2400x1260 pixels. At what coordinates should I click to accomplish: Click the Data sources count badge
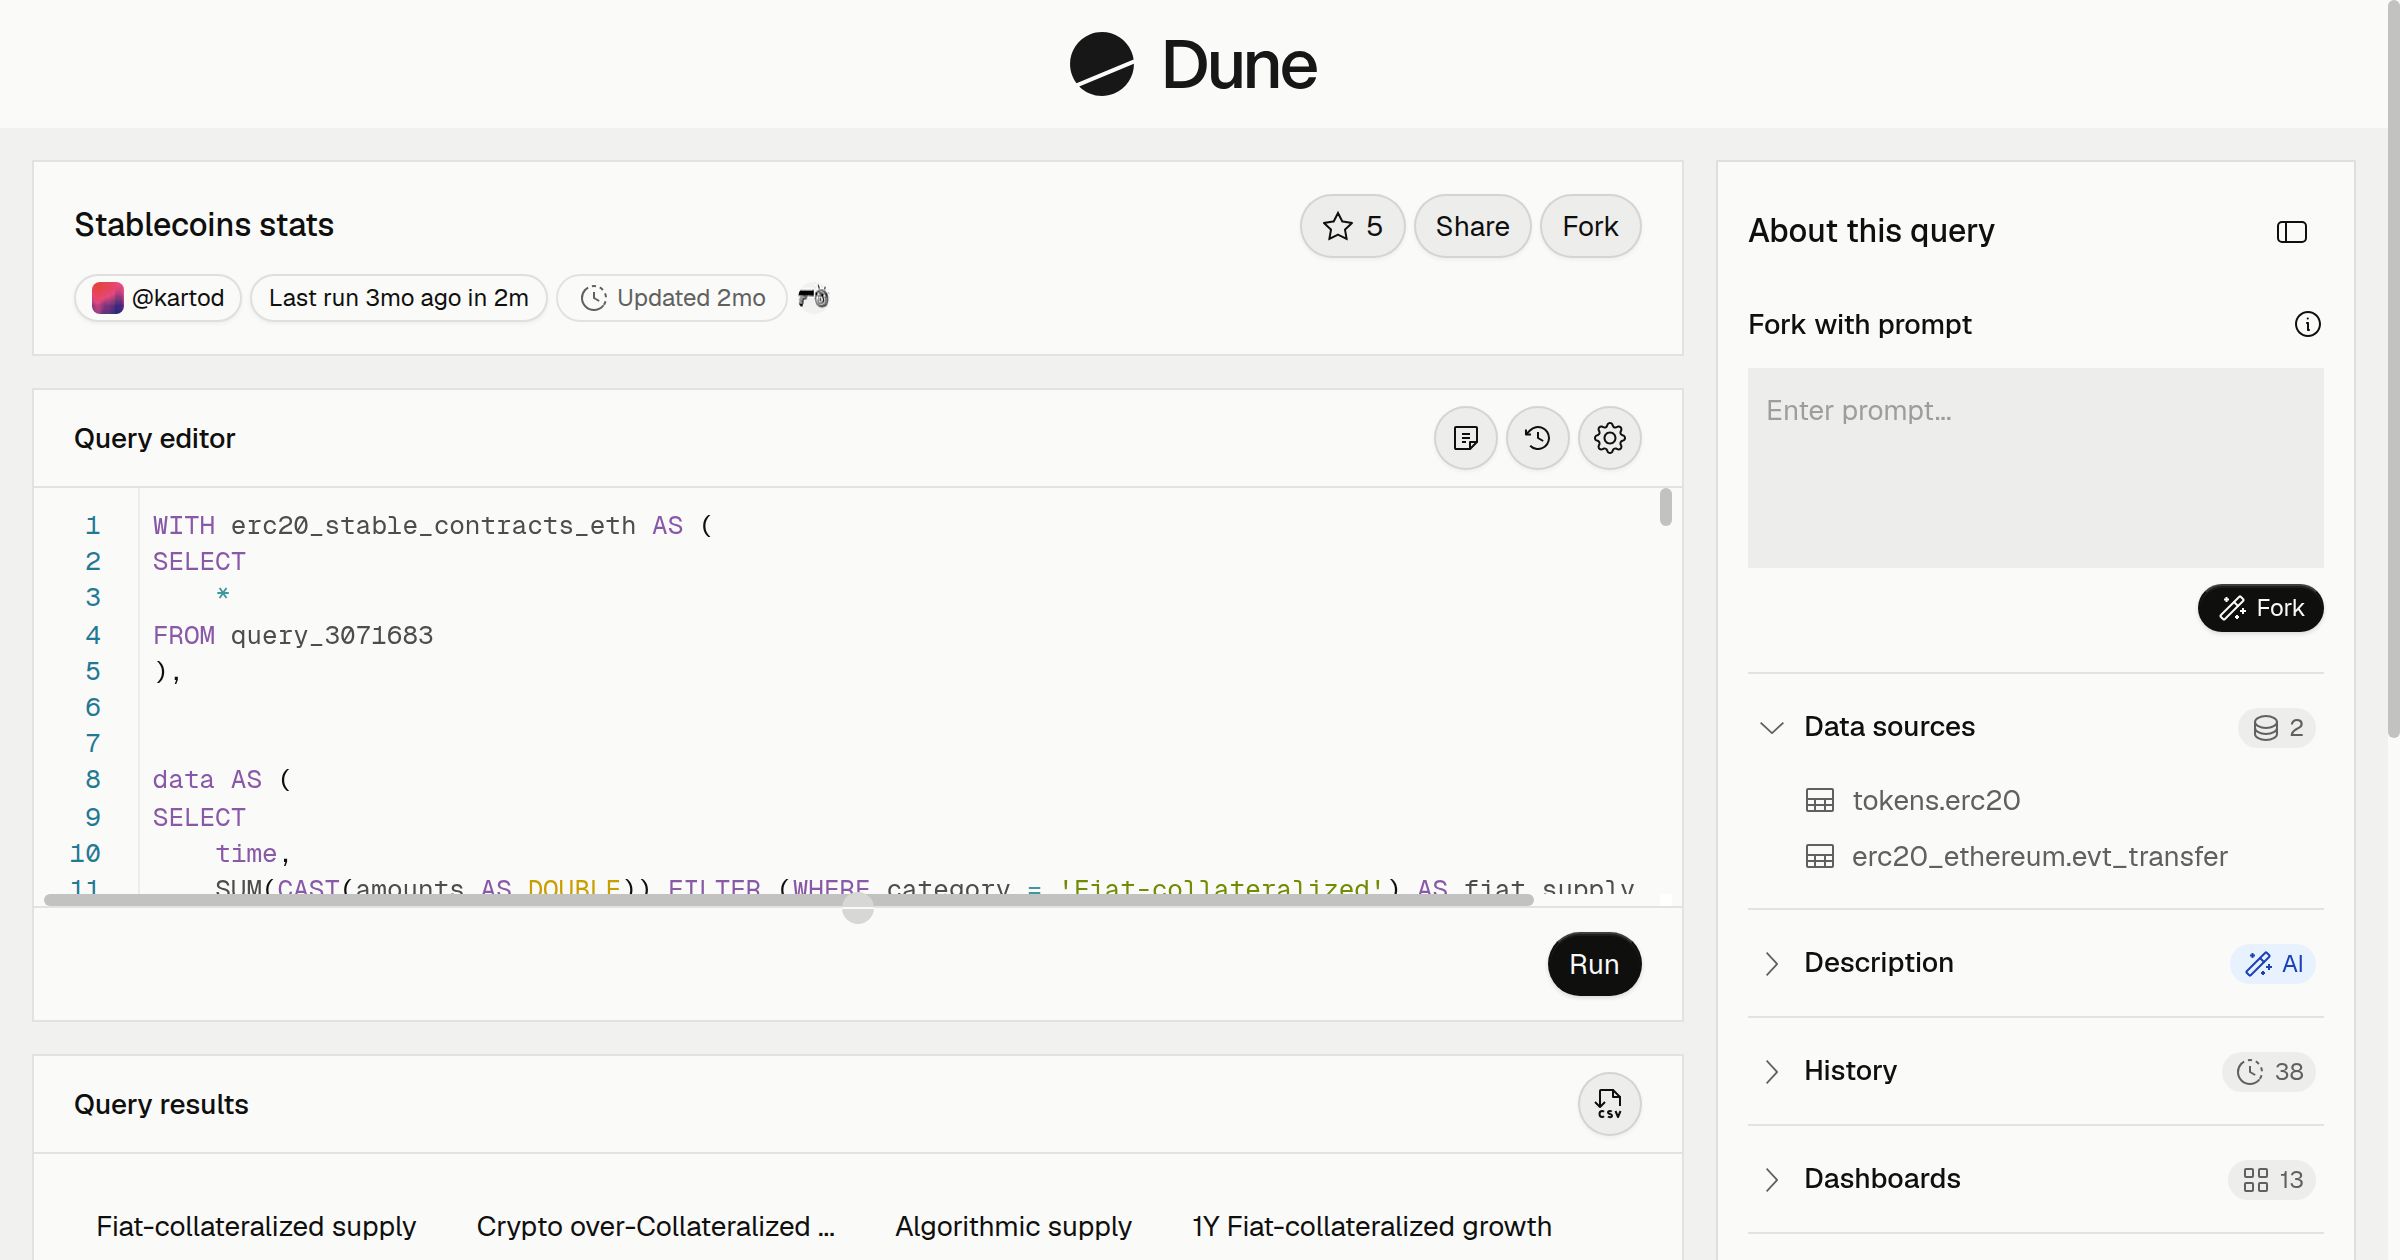point(2277,728)
